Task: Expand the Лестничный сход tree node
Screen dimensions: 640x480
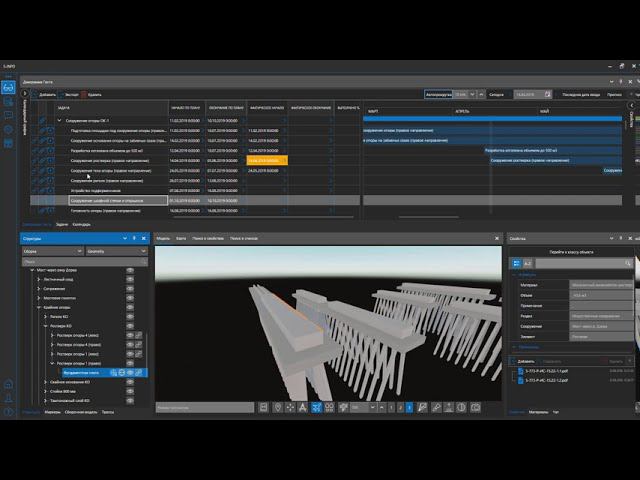Action: (x=39, y=280)
